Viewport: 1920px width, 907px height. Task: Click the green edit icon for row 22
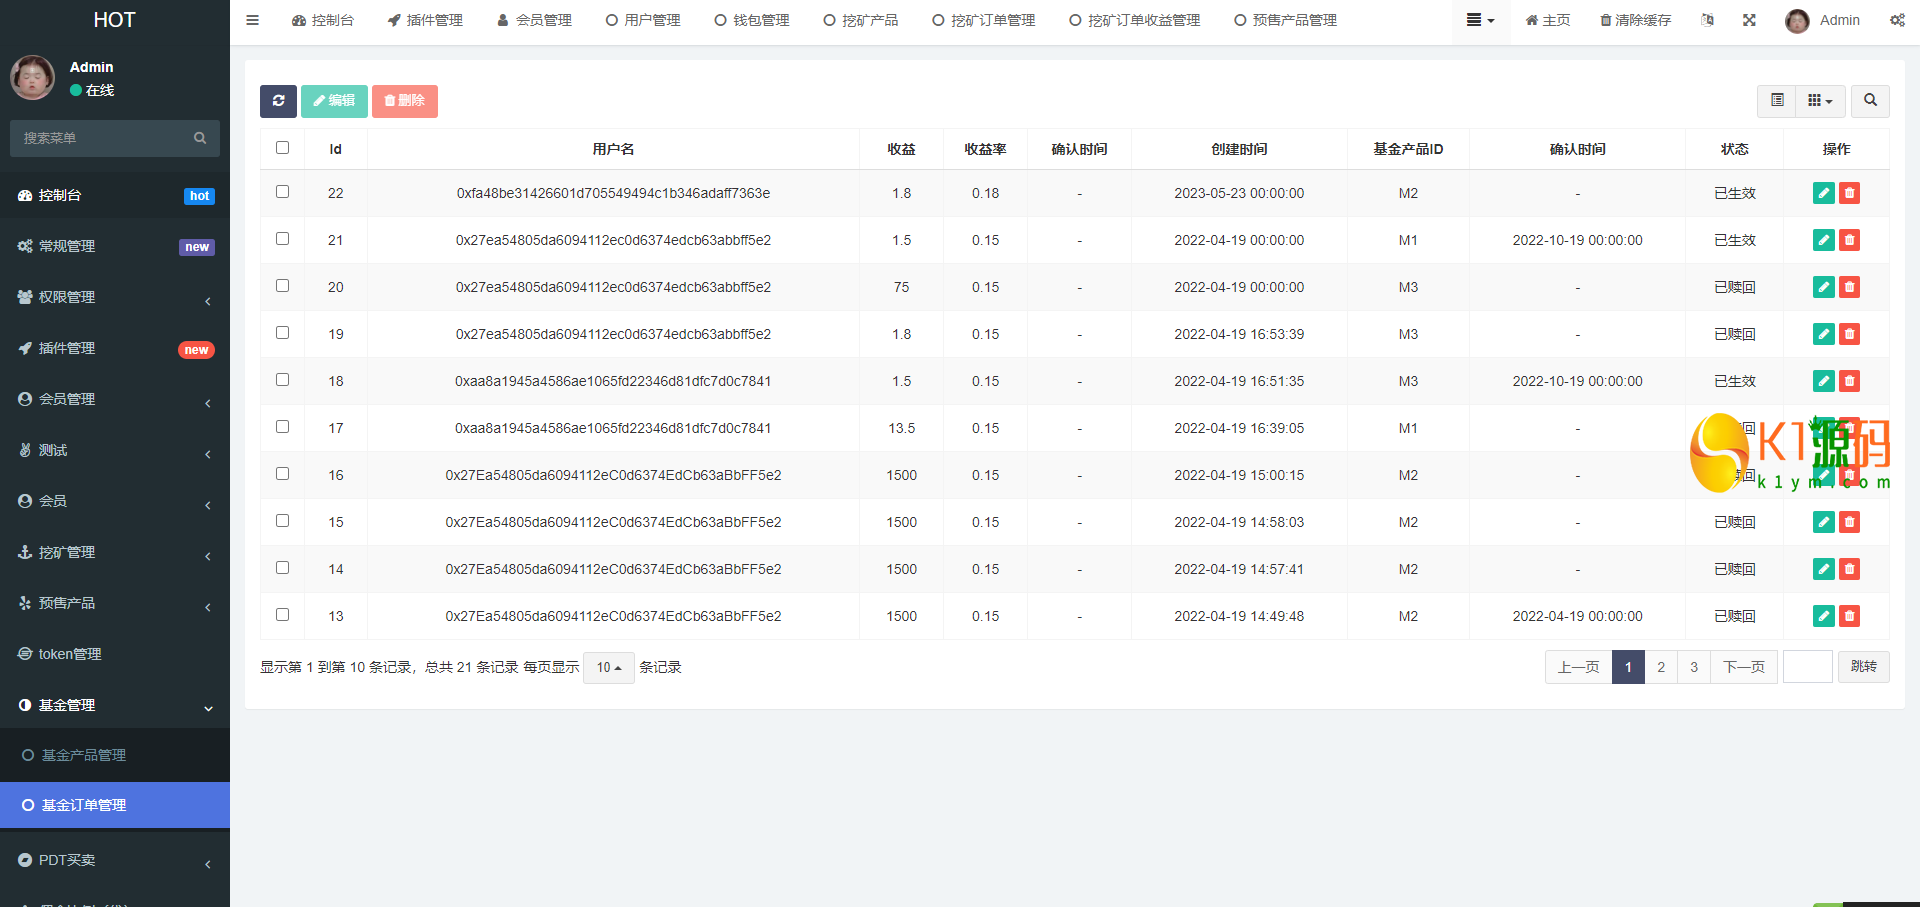coord(1823,193)
